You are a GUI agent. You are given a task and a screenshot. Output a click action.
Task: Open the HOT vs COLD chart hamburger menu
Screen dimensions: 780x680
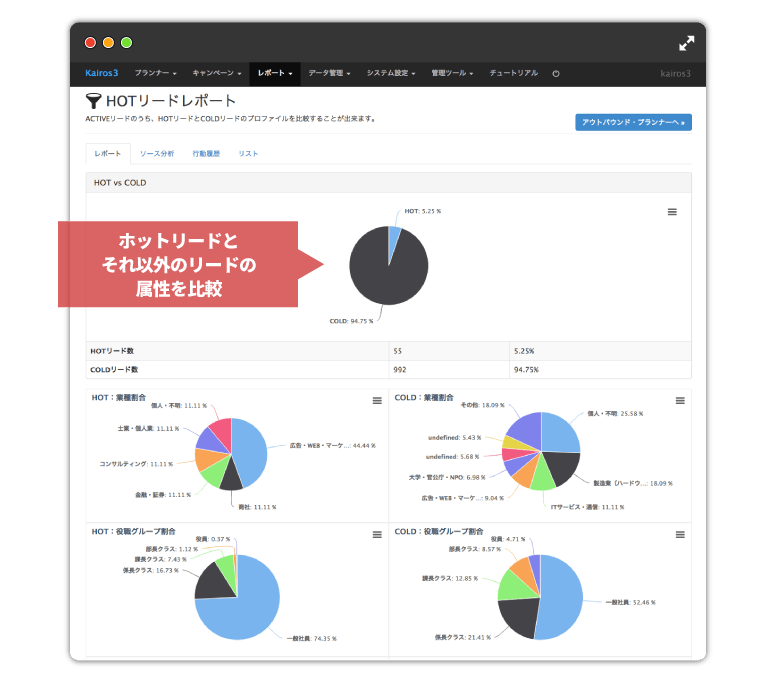[x=672, y=212]
